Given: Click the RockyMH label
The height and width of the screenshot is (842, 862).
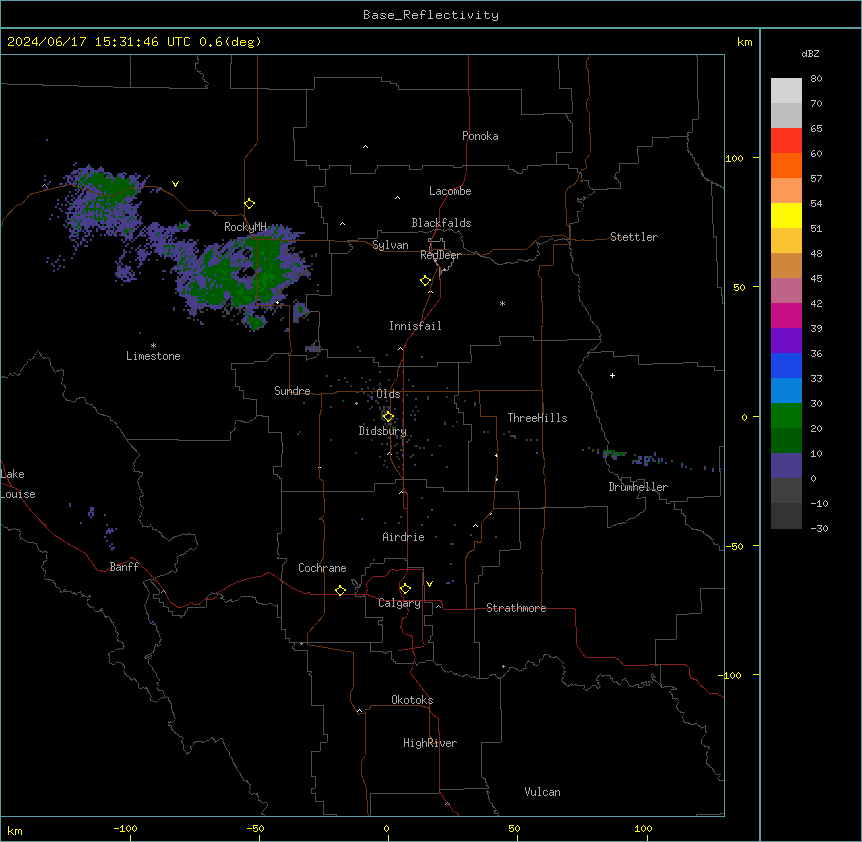Looking at the screenshot, I should 245,226.
